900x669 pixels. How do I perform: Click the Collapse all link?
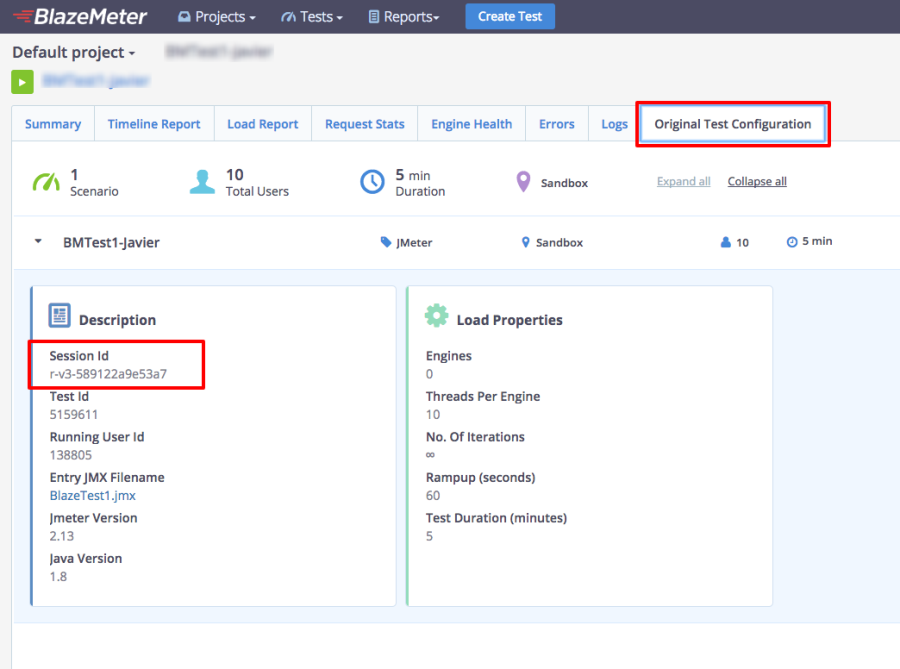(x=757, y=181)
